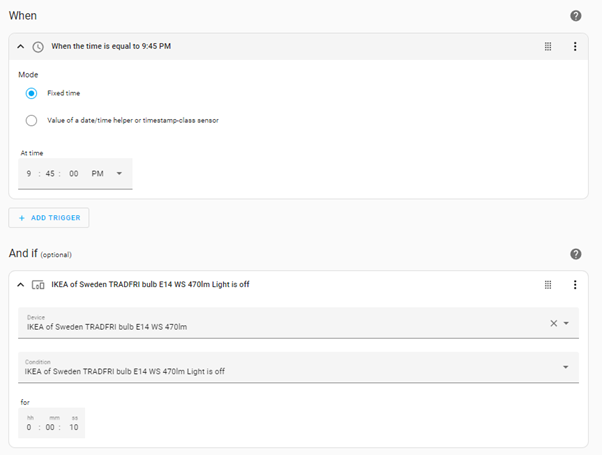Click the clock icon on the time trigger
Viewport: 602px width, 455px height.
tap(38, 46)
